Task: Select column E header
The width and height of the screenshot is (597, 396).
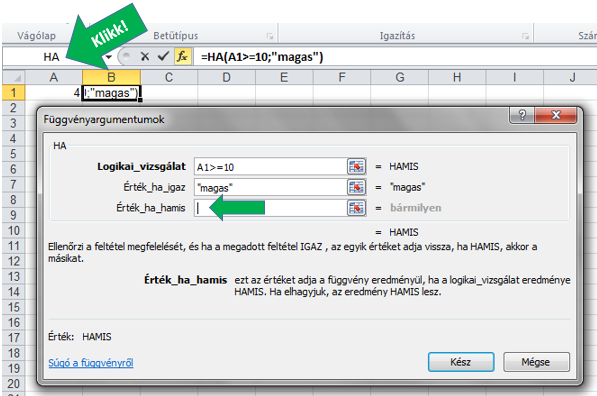Action: point(284,77)
